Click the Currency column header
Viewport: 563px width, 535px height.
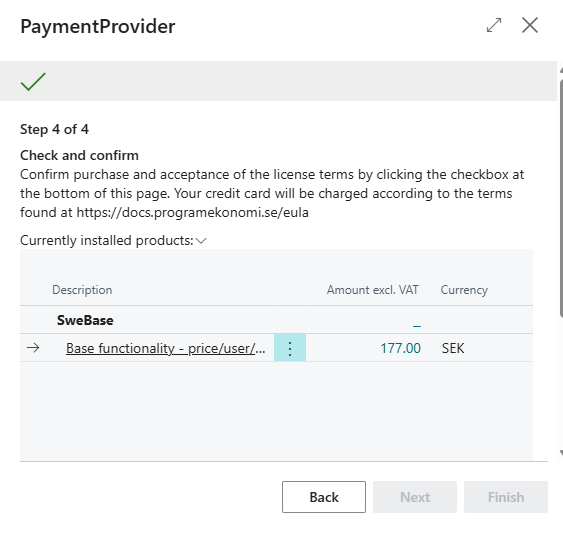(x=464, y=290)
